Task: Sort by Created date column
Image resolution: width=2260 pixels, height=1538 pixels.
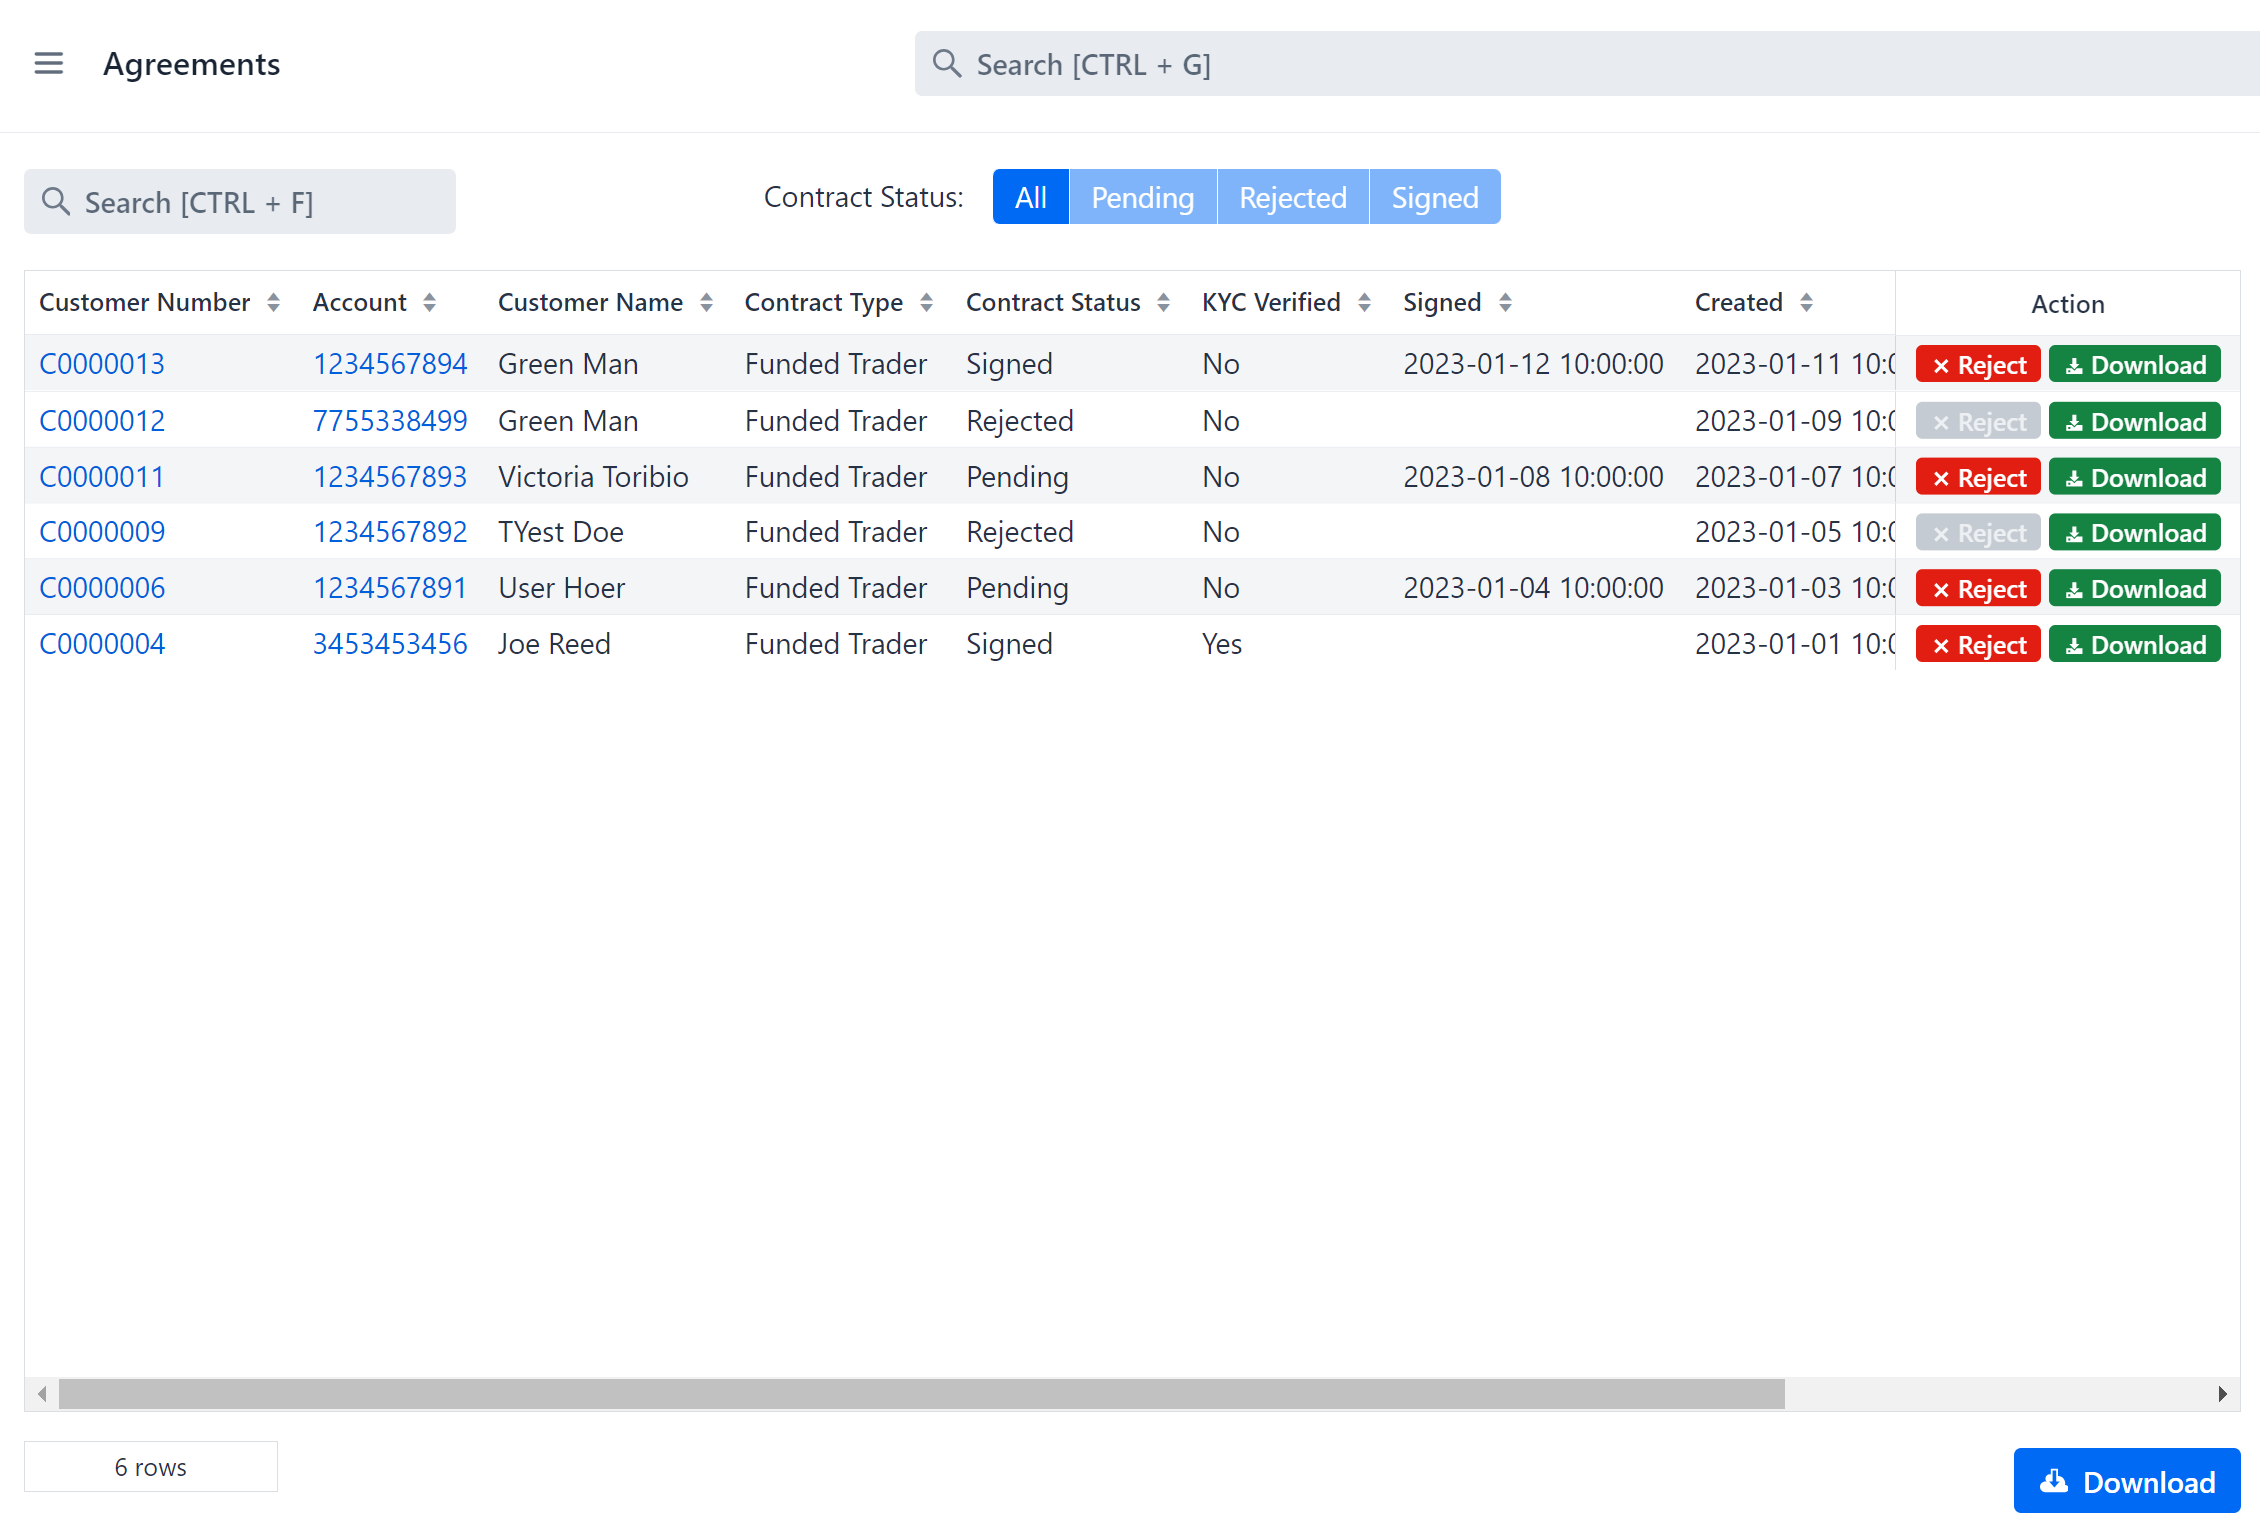Action: [x=1806, y=303]
